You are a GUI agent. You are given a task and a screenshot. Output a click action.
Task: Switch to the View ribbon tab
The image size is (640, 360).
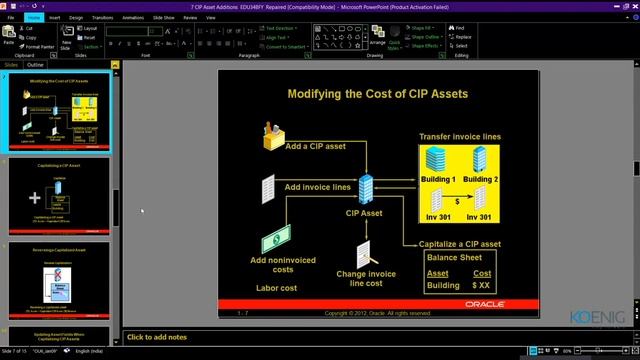(x=211, y=18)
